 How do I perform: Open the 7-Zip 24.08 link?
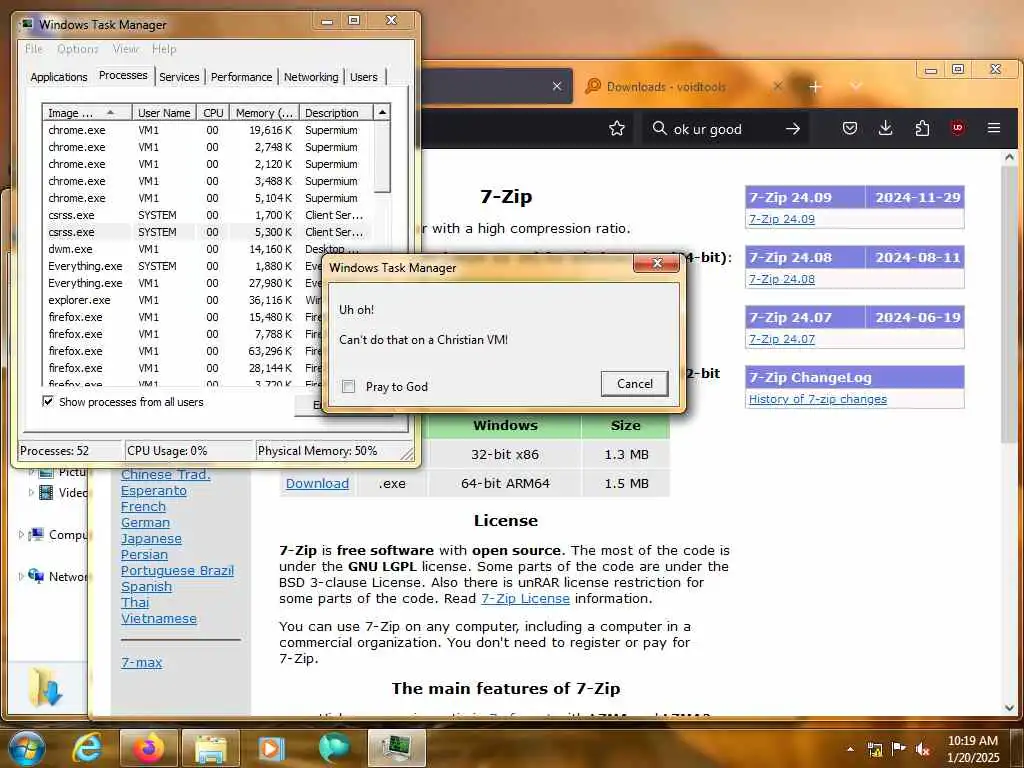782,279
